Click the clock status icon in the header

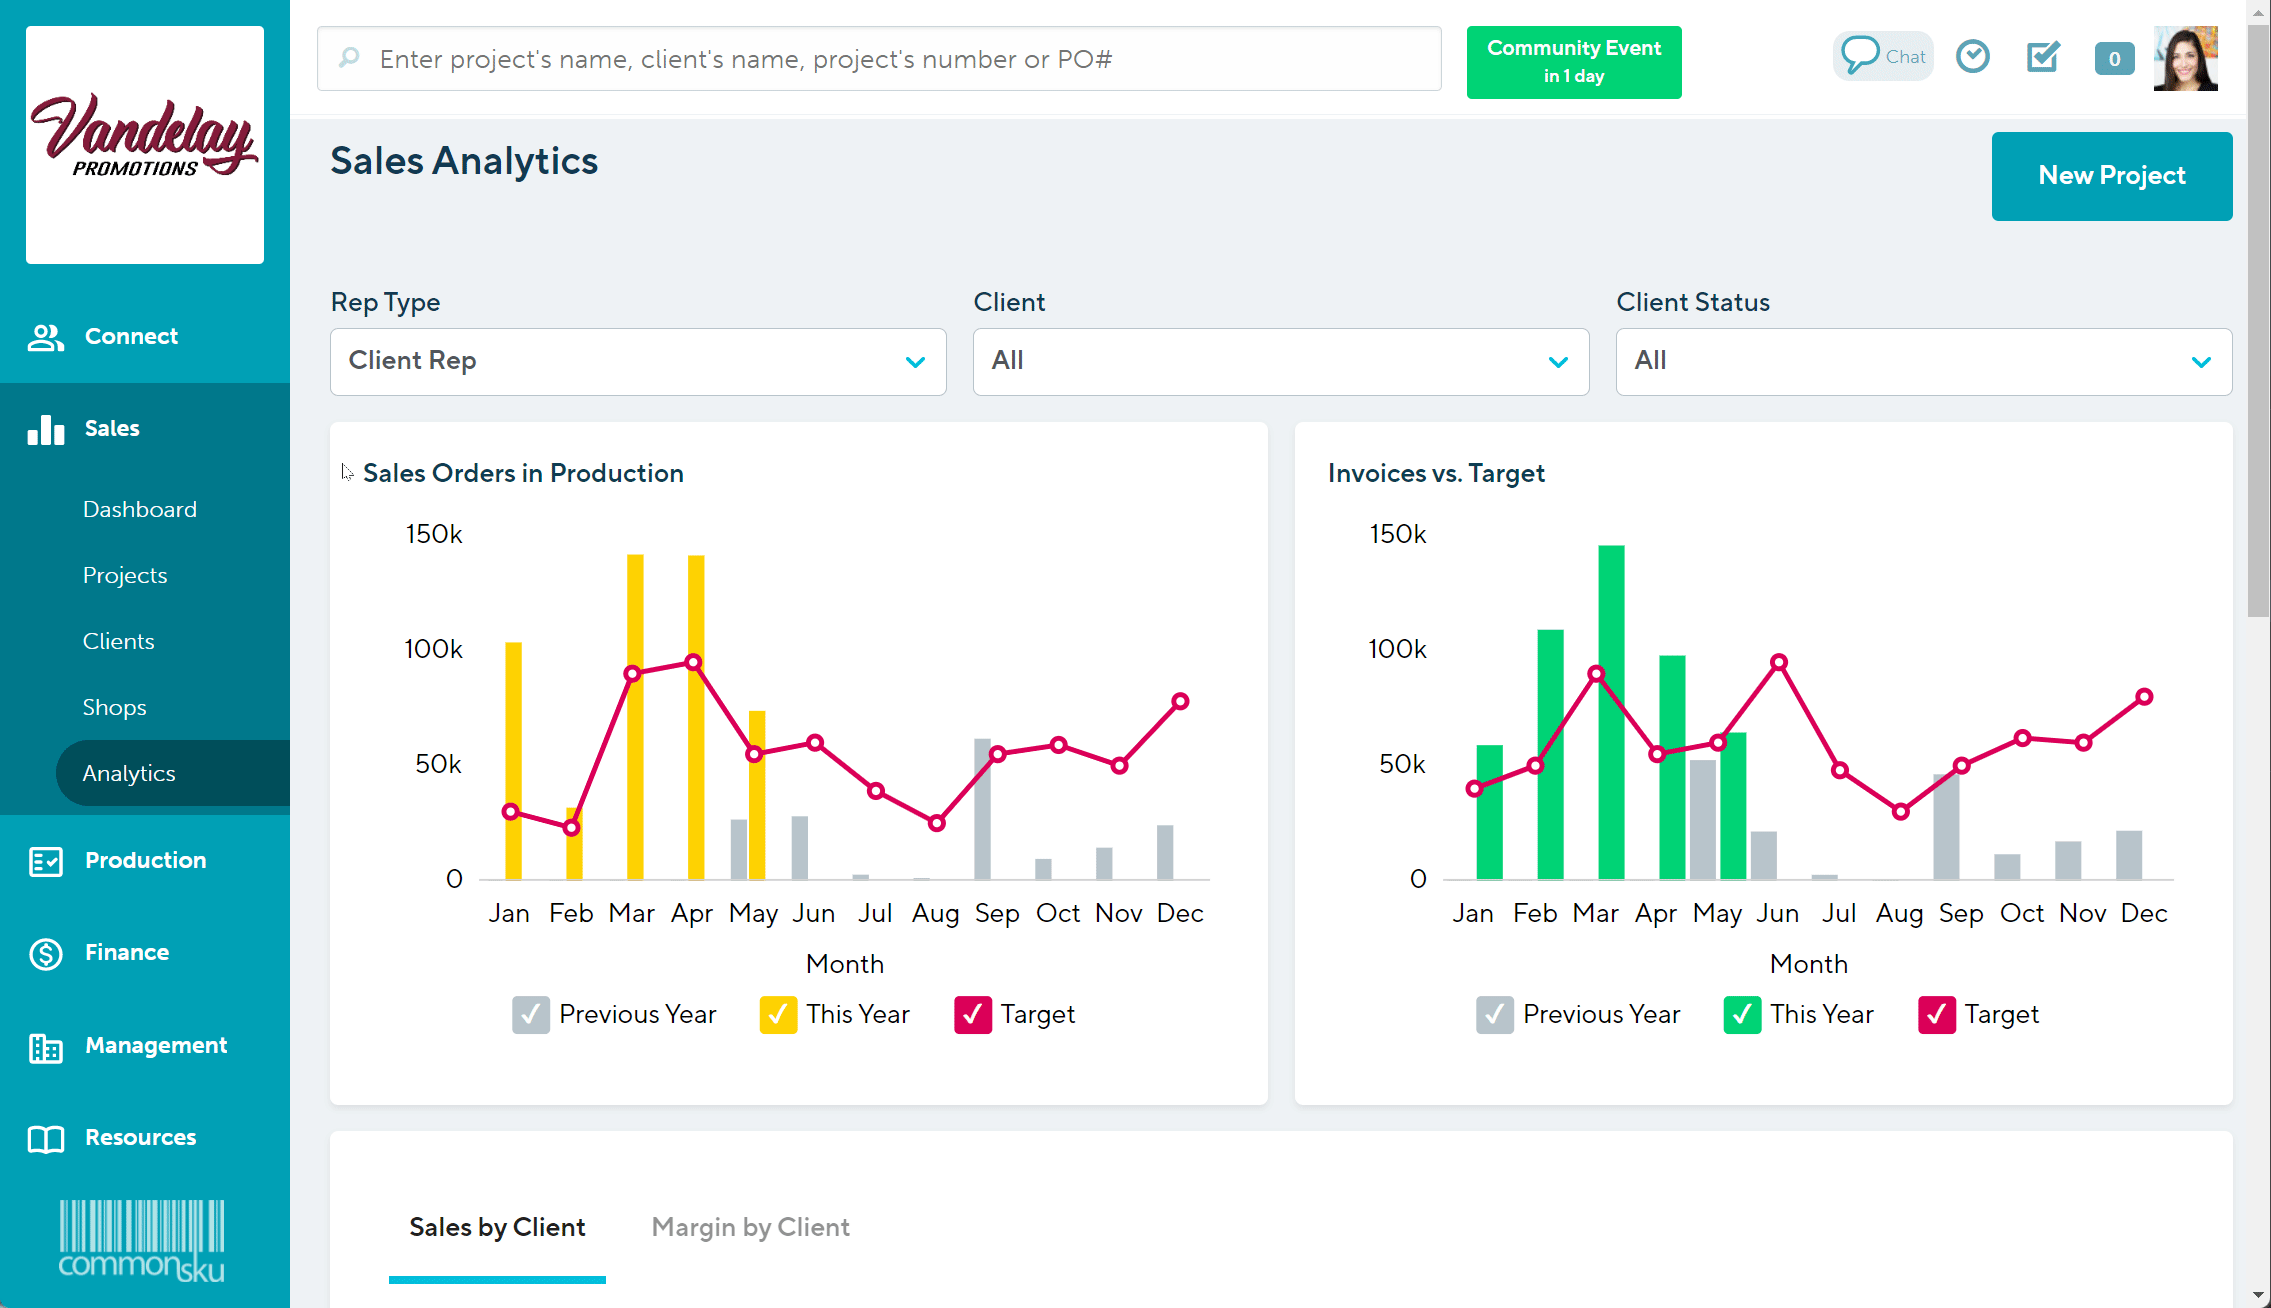coord(1973,57)
